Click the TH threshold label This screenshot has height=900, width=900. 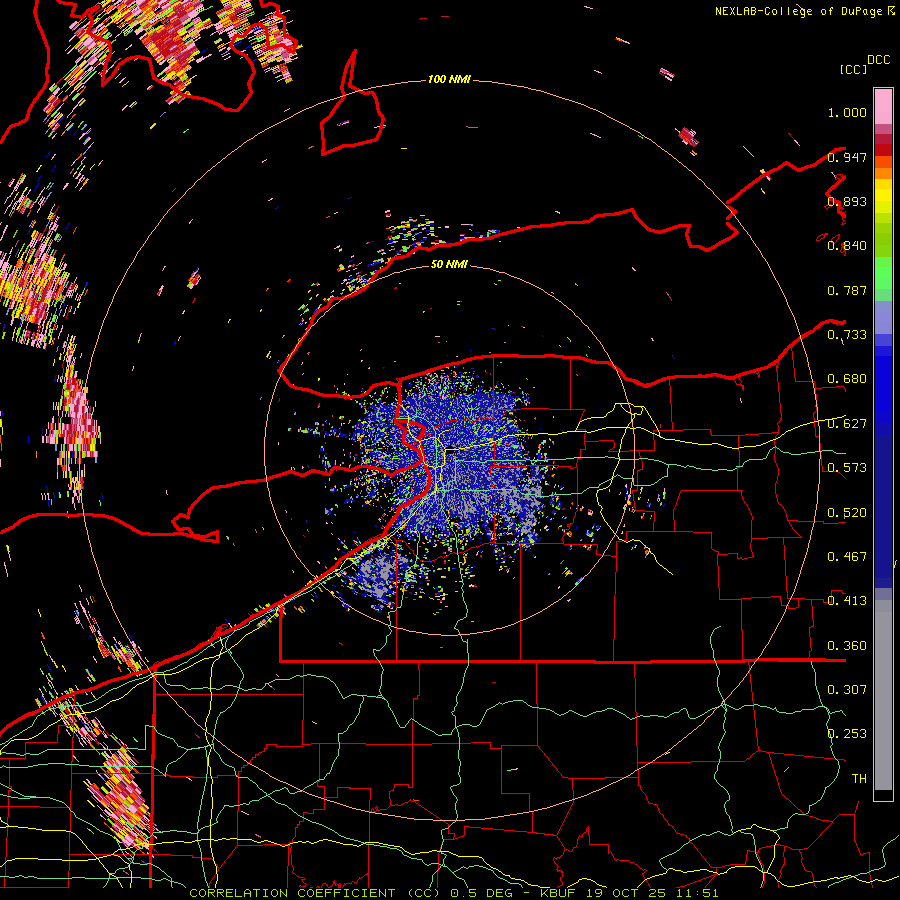coord(859,779)
